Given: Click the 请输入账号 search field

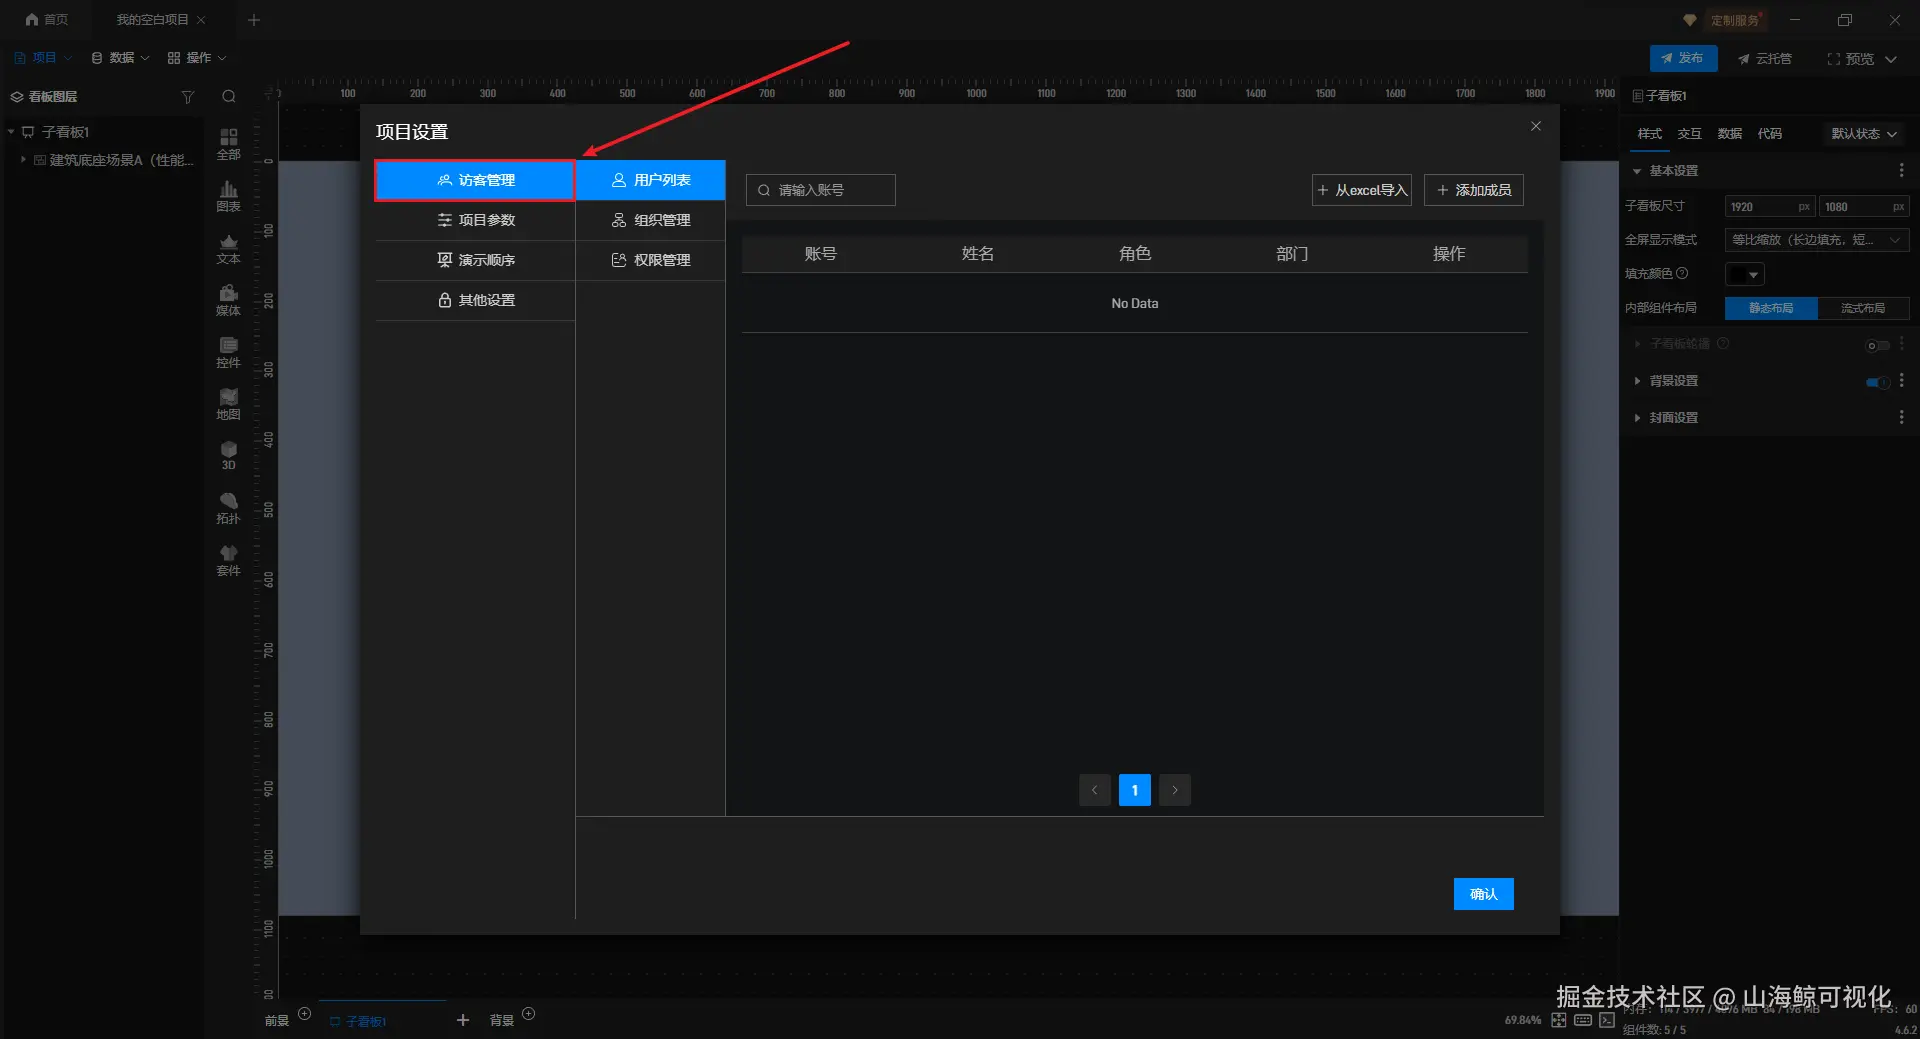Looking at the screenshot, I should (821, 190).
